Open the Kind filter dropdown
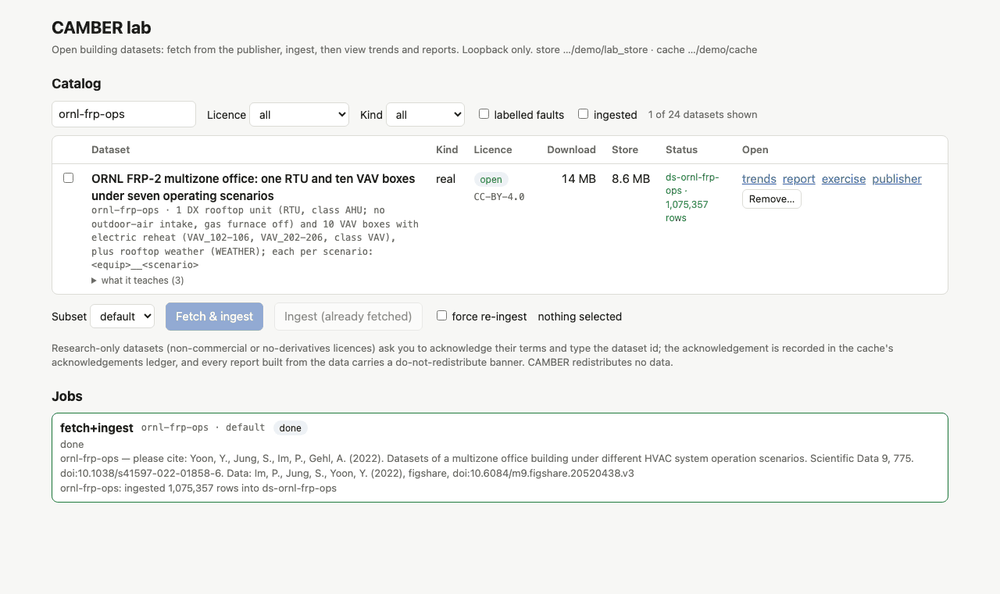Viewport: 1000px width, 594px height. pos(425,115)
